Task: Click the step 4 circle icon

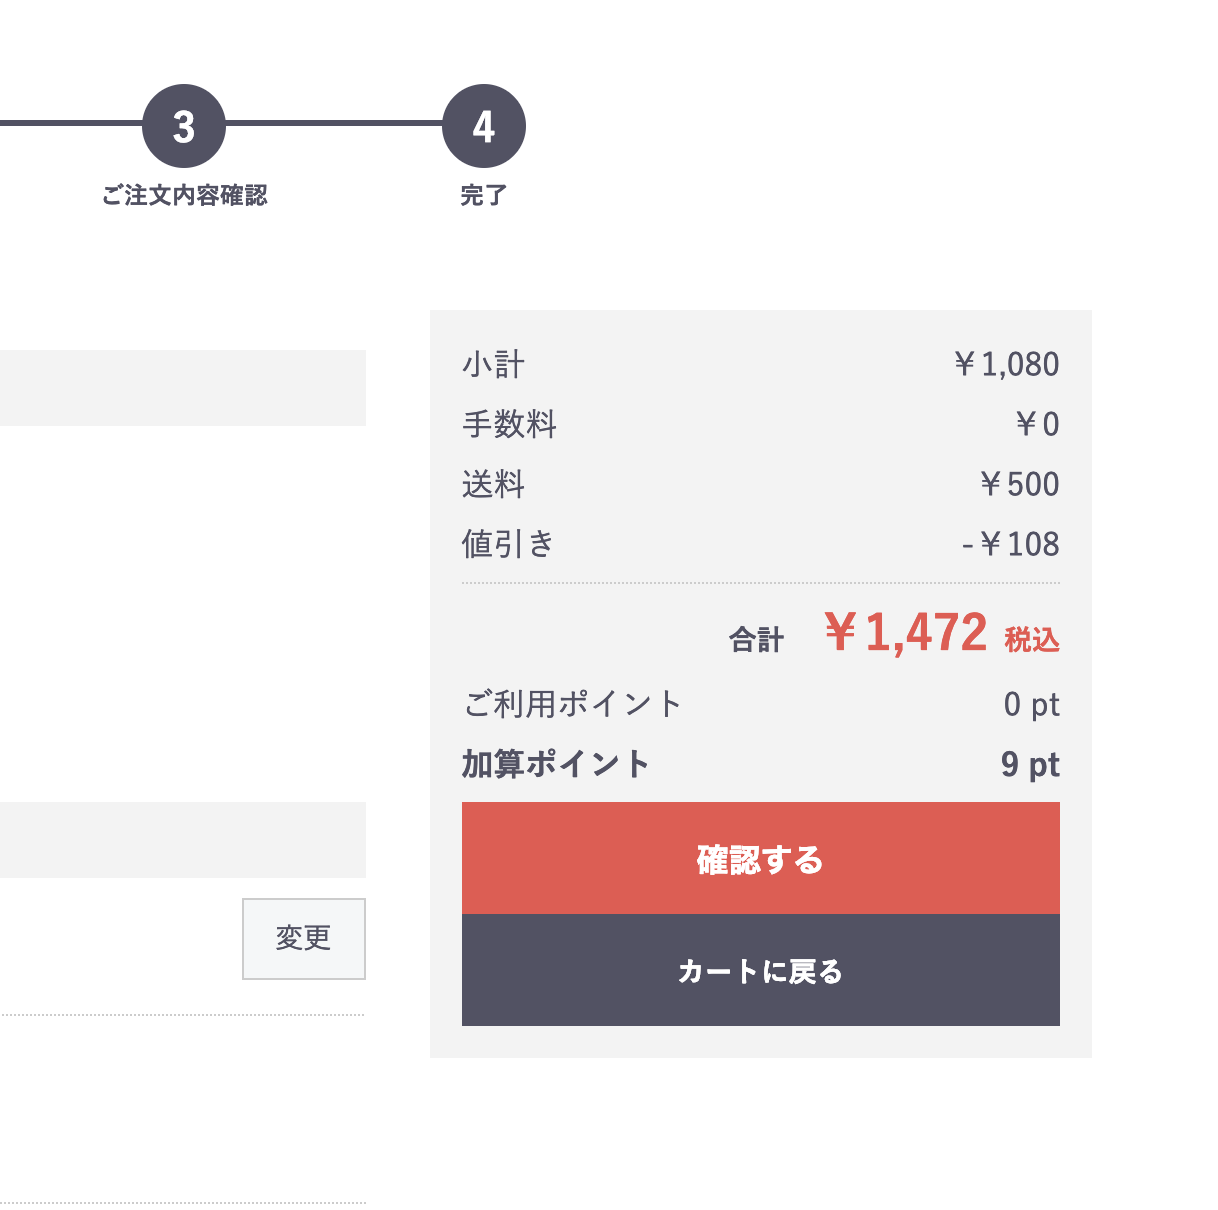Action: (x=484, y=126)
